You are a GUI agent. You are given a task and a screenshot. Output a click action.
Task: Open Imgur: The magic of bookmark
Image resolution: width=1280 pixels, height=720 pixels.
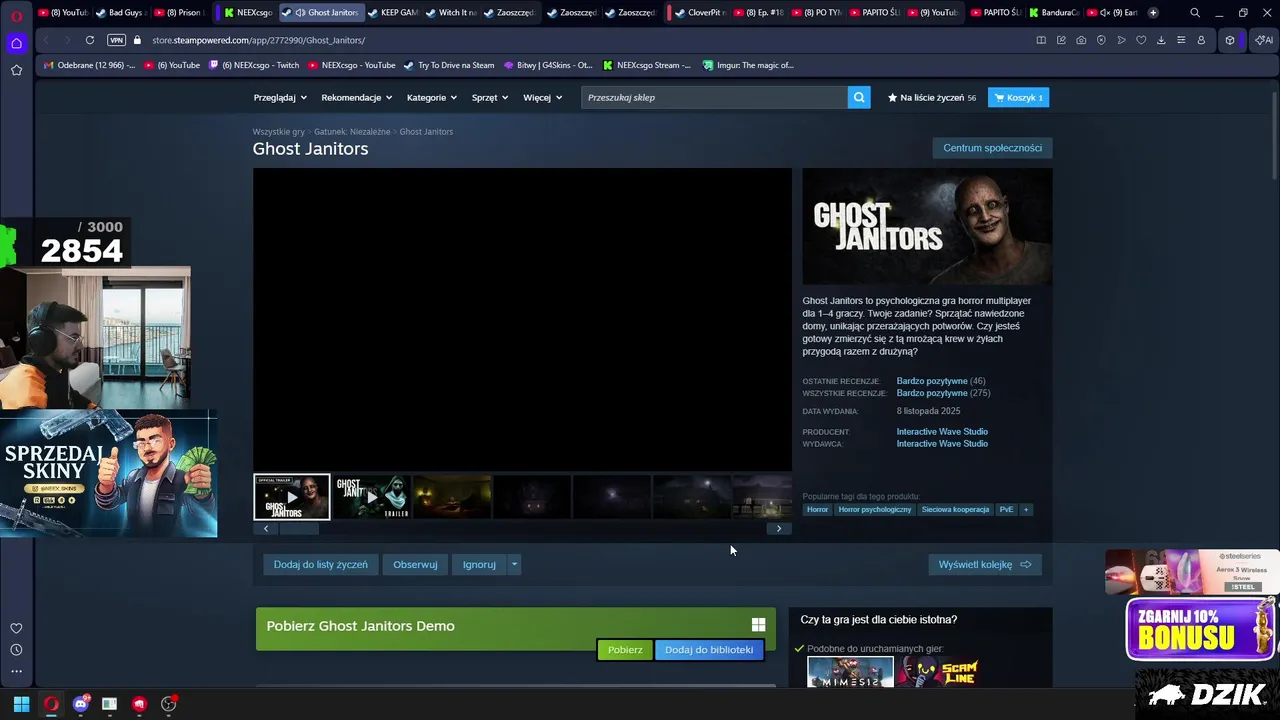[748, 65]
